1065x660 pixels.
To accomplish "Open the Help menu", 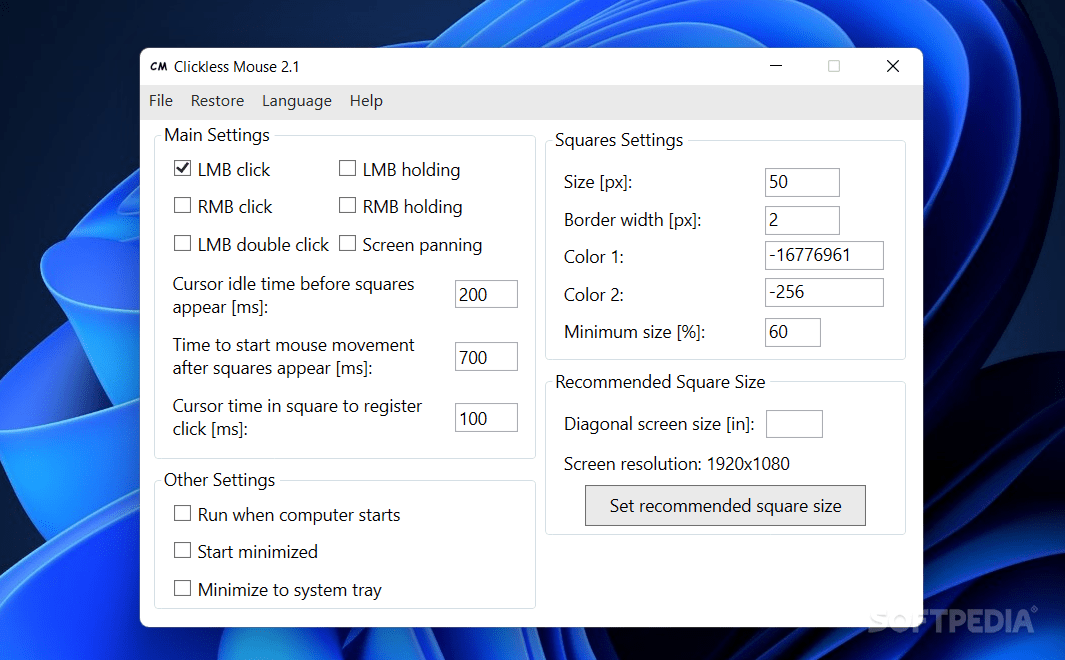I will coord(366,100).
